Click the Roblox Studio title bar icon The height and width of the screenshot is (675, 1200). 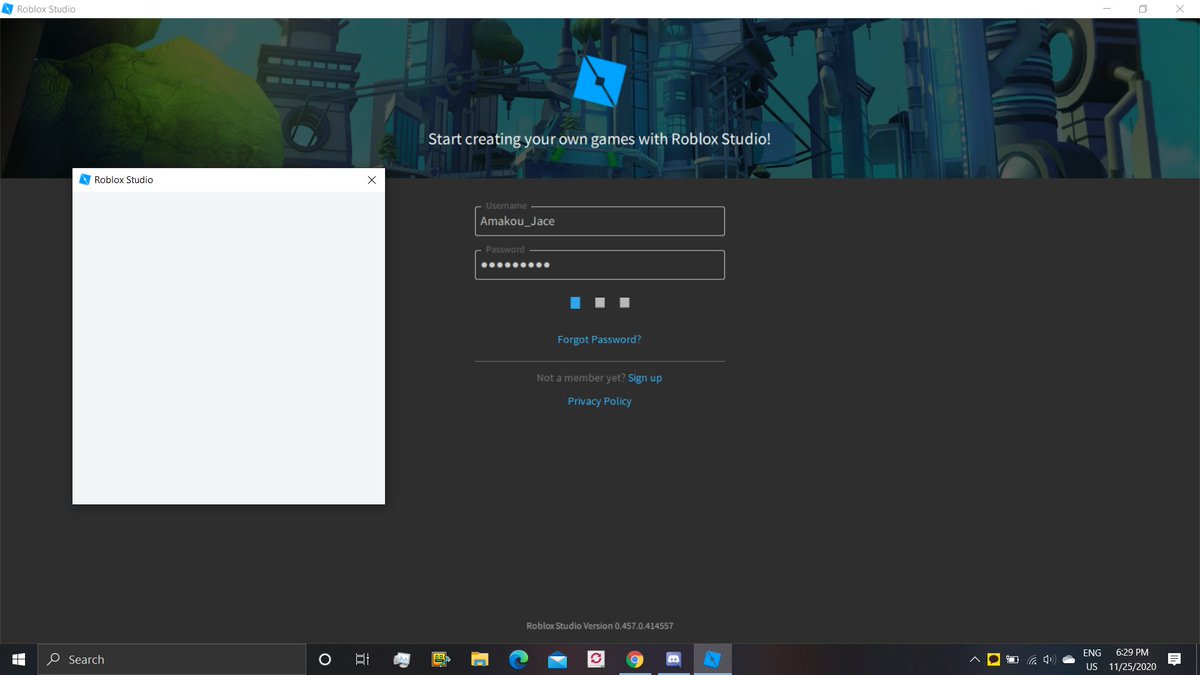[x=8, y=9]
